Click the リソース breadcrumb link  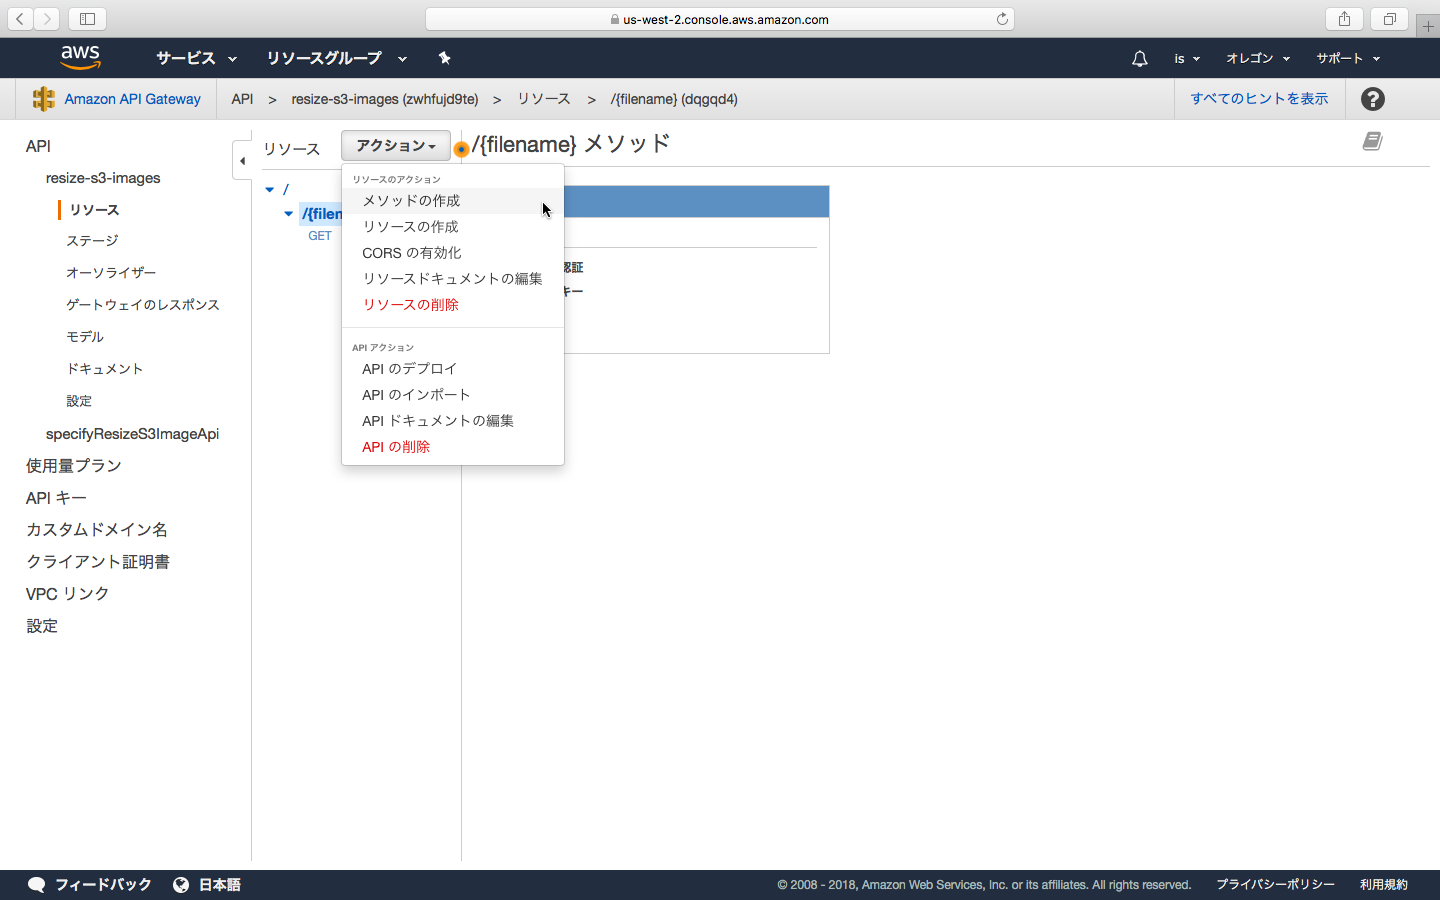click(544, 99)
